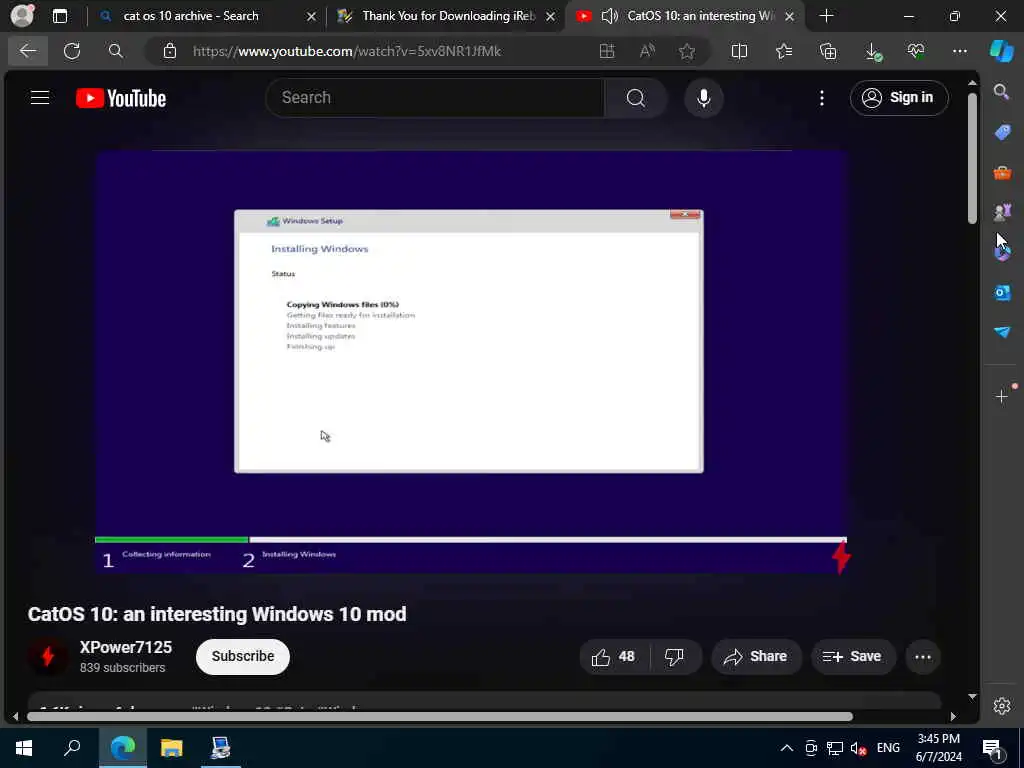Viewport: 1024px width, 768px height.
Task: Open clock showing 3:45 PM
Action: pyautogui.click(x=938, y=748)
